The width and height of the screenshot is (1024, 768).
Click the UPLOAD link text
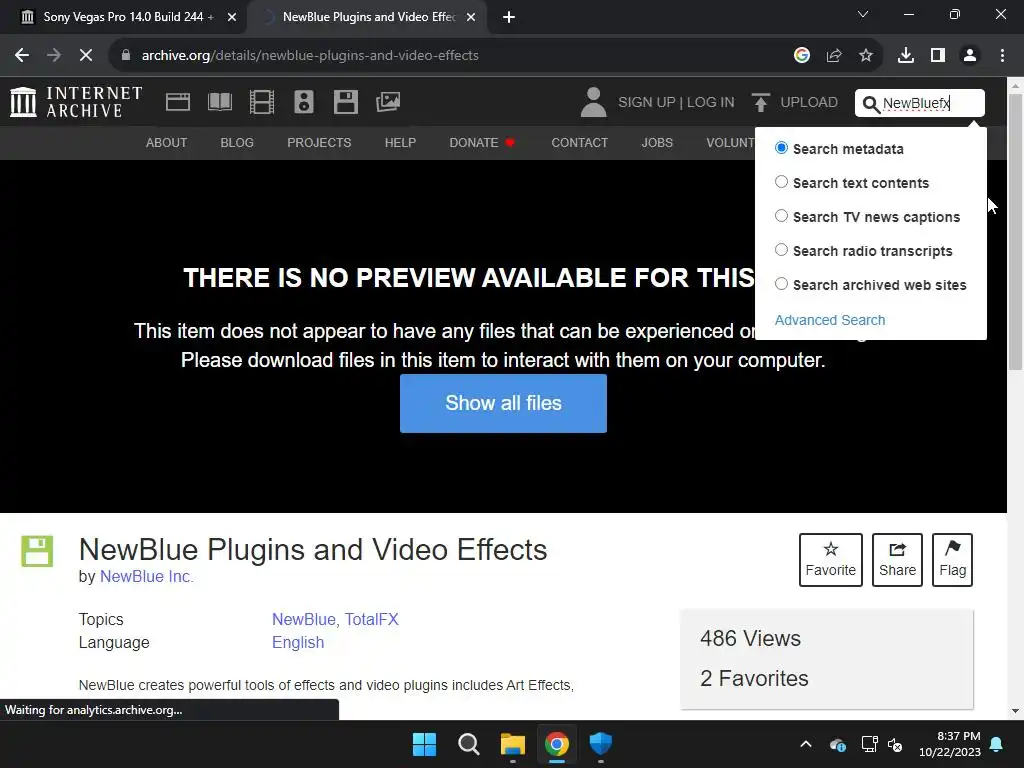click(x=808, y=103)
